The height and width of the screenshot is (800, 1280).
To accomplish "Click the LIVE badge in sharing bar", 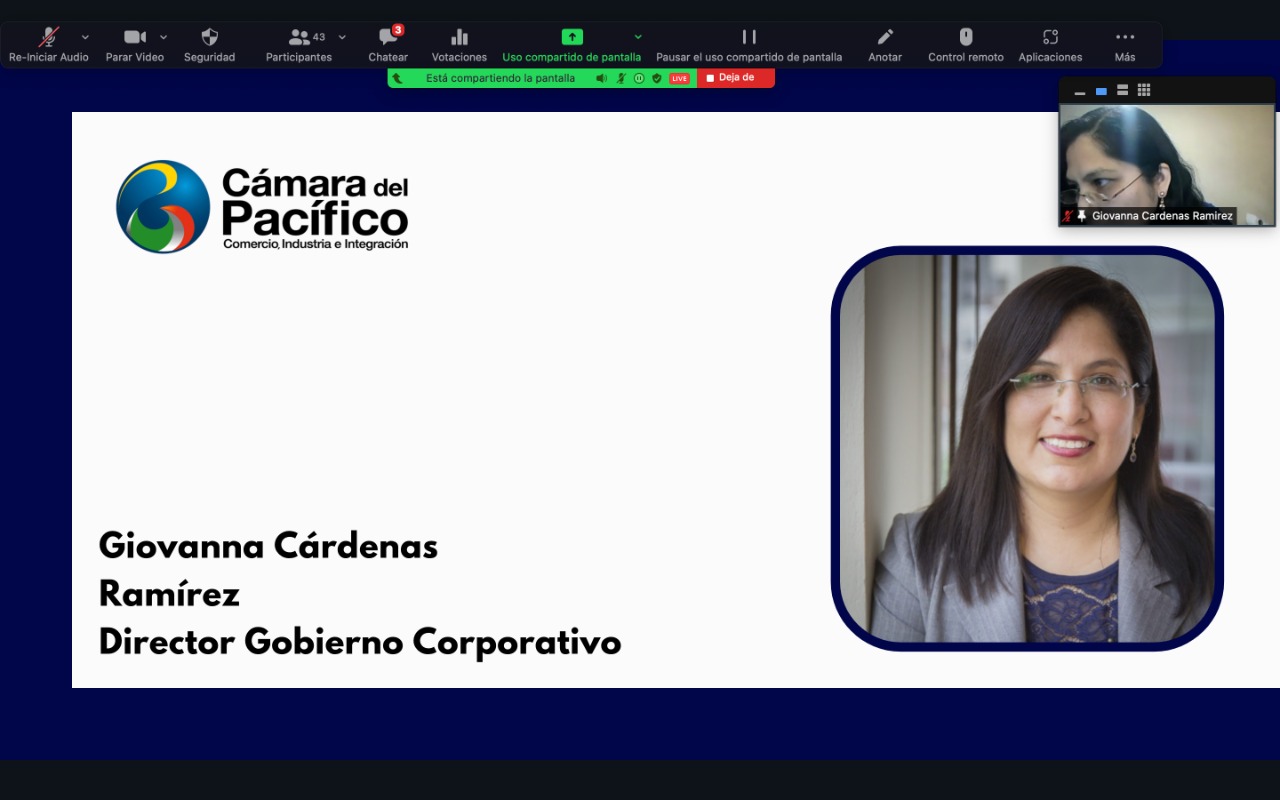I will [x=680, y=78].
